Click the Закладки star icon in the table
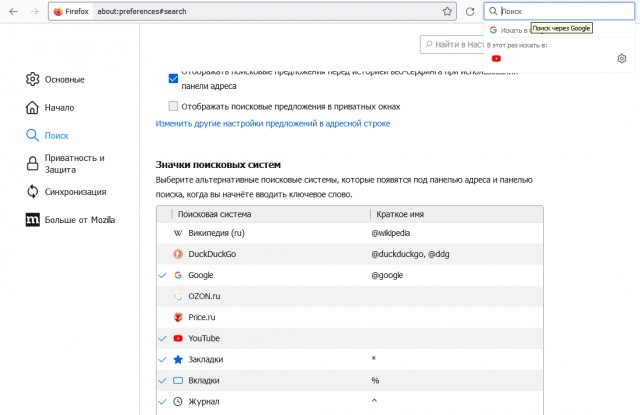The width and height of the screenshot is (640, 415). [178, 360]
